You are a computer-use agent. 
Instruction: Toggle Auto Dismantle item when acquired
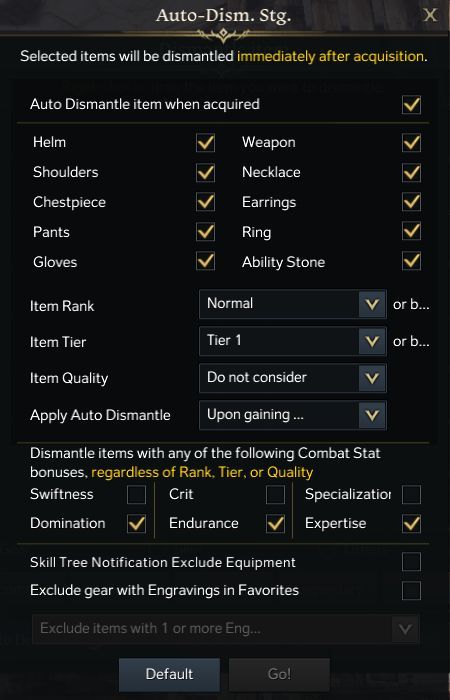coord(411,104)
